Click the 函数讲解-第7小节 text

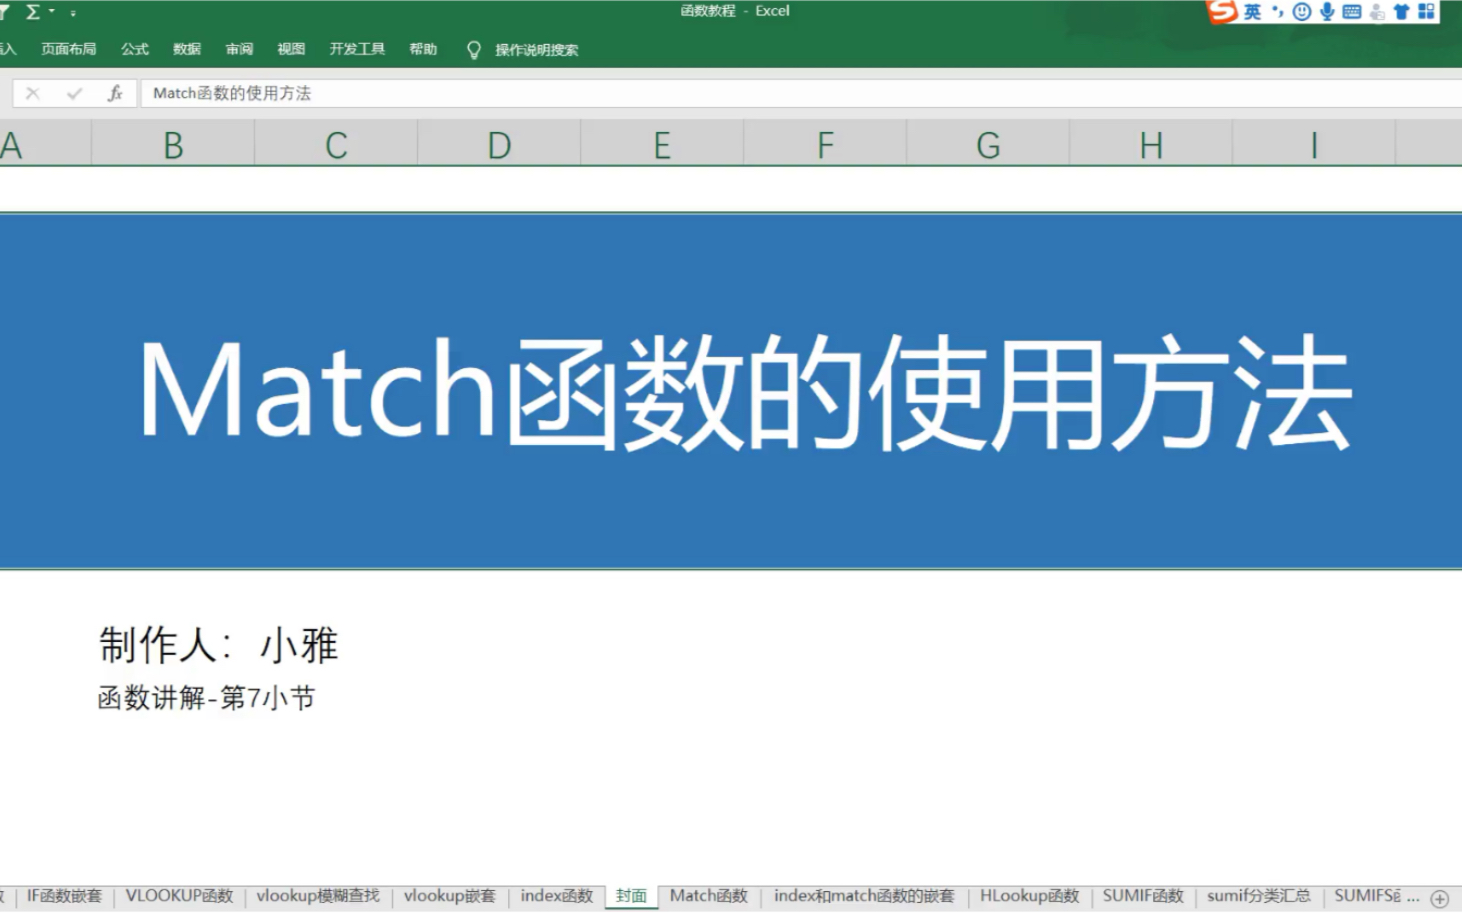[206, 697]
